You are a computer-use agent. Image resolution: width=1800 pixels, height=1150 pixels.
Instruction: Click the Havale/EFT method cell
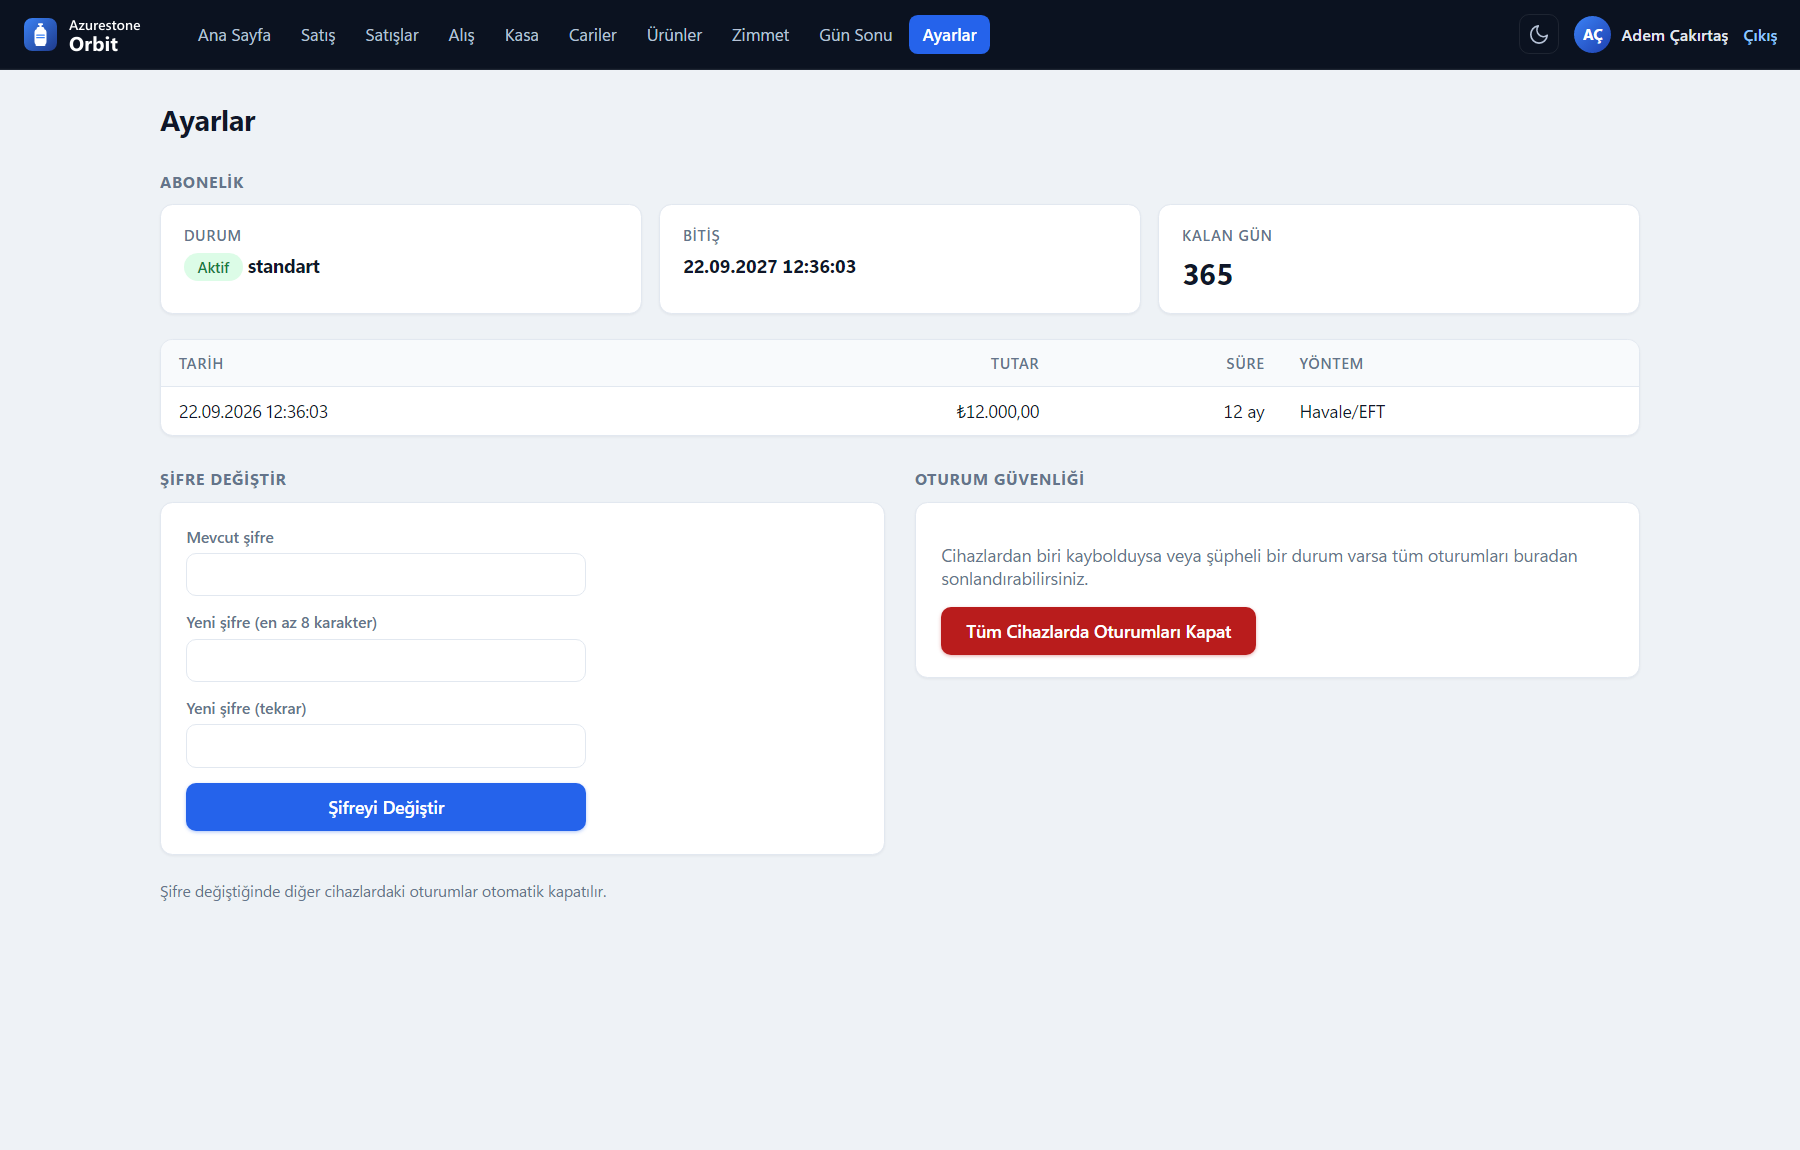pos(1342,412)
